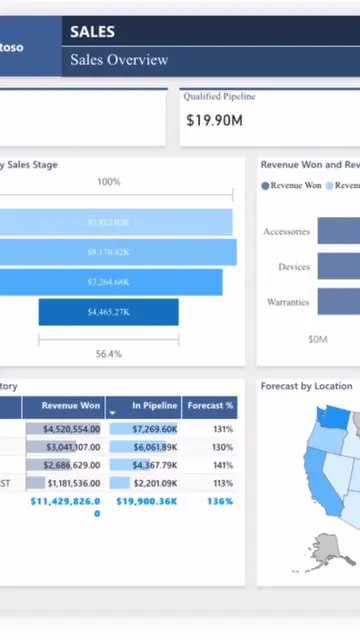Select the $8,170.42K funnel bar
The image size is (360, 640).
point(118,252)
